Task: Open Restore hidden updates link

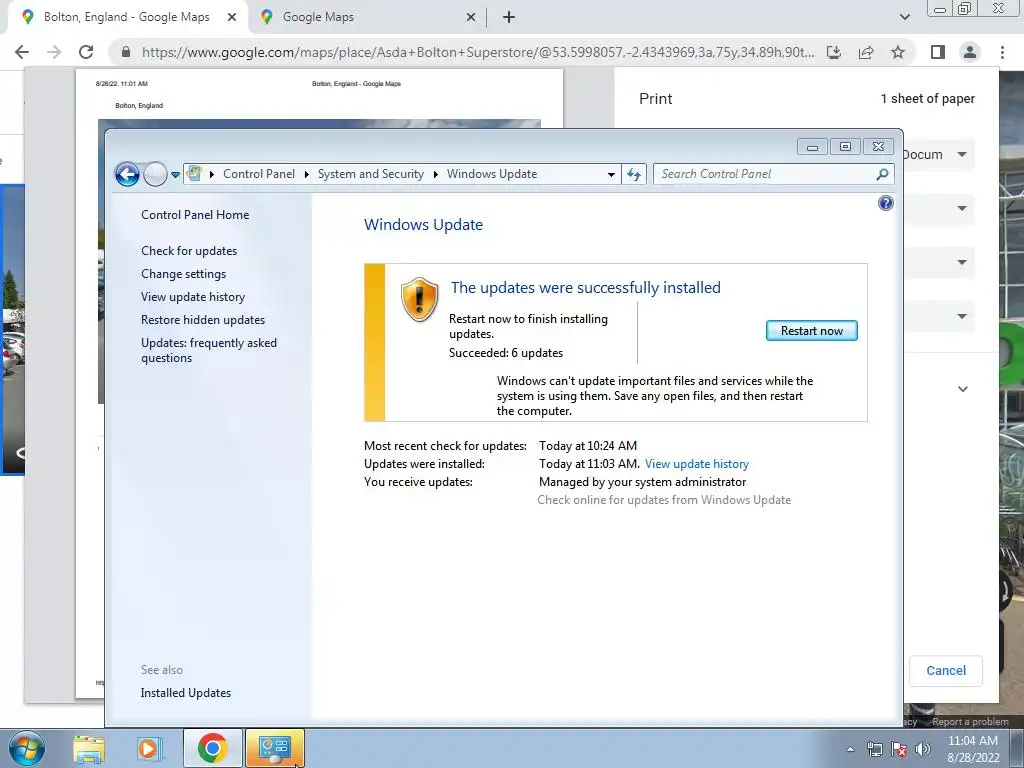Action: click(x=203, y=319)
